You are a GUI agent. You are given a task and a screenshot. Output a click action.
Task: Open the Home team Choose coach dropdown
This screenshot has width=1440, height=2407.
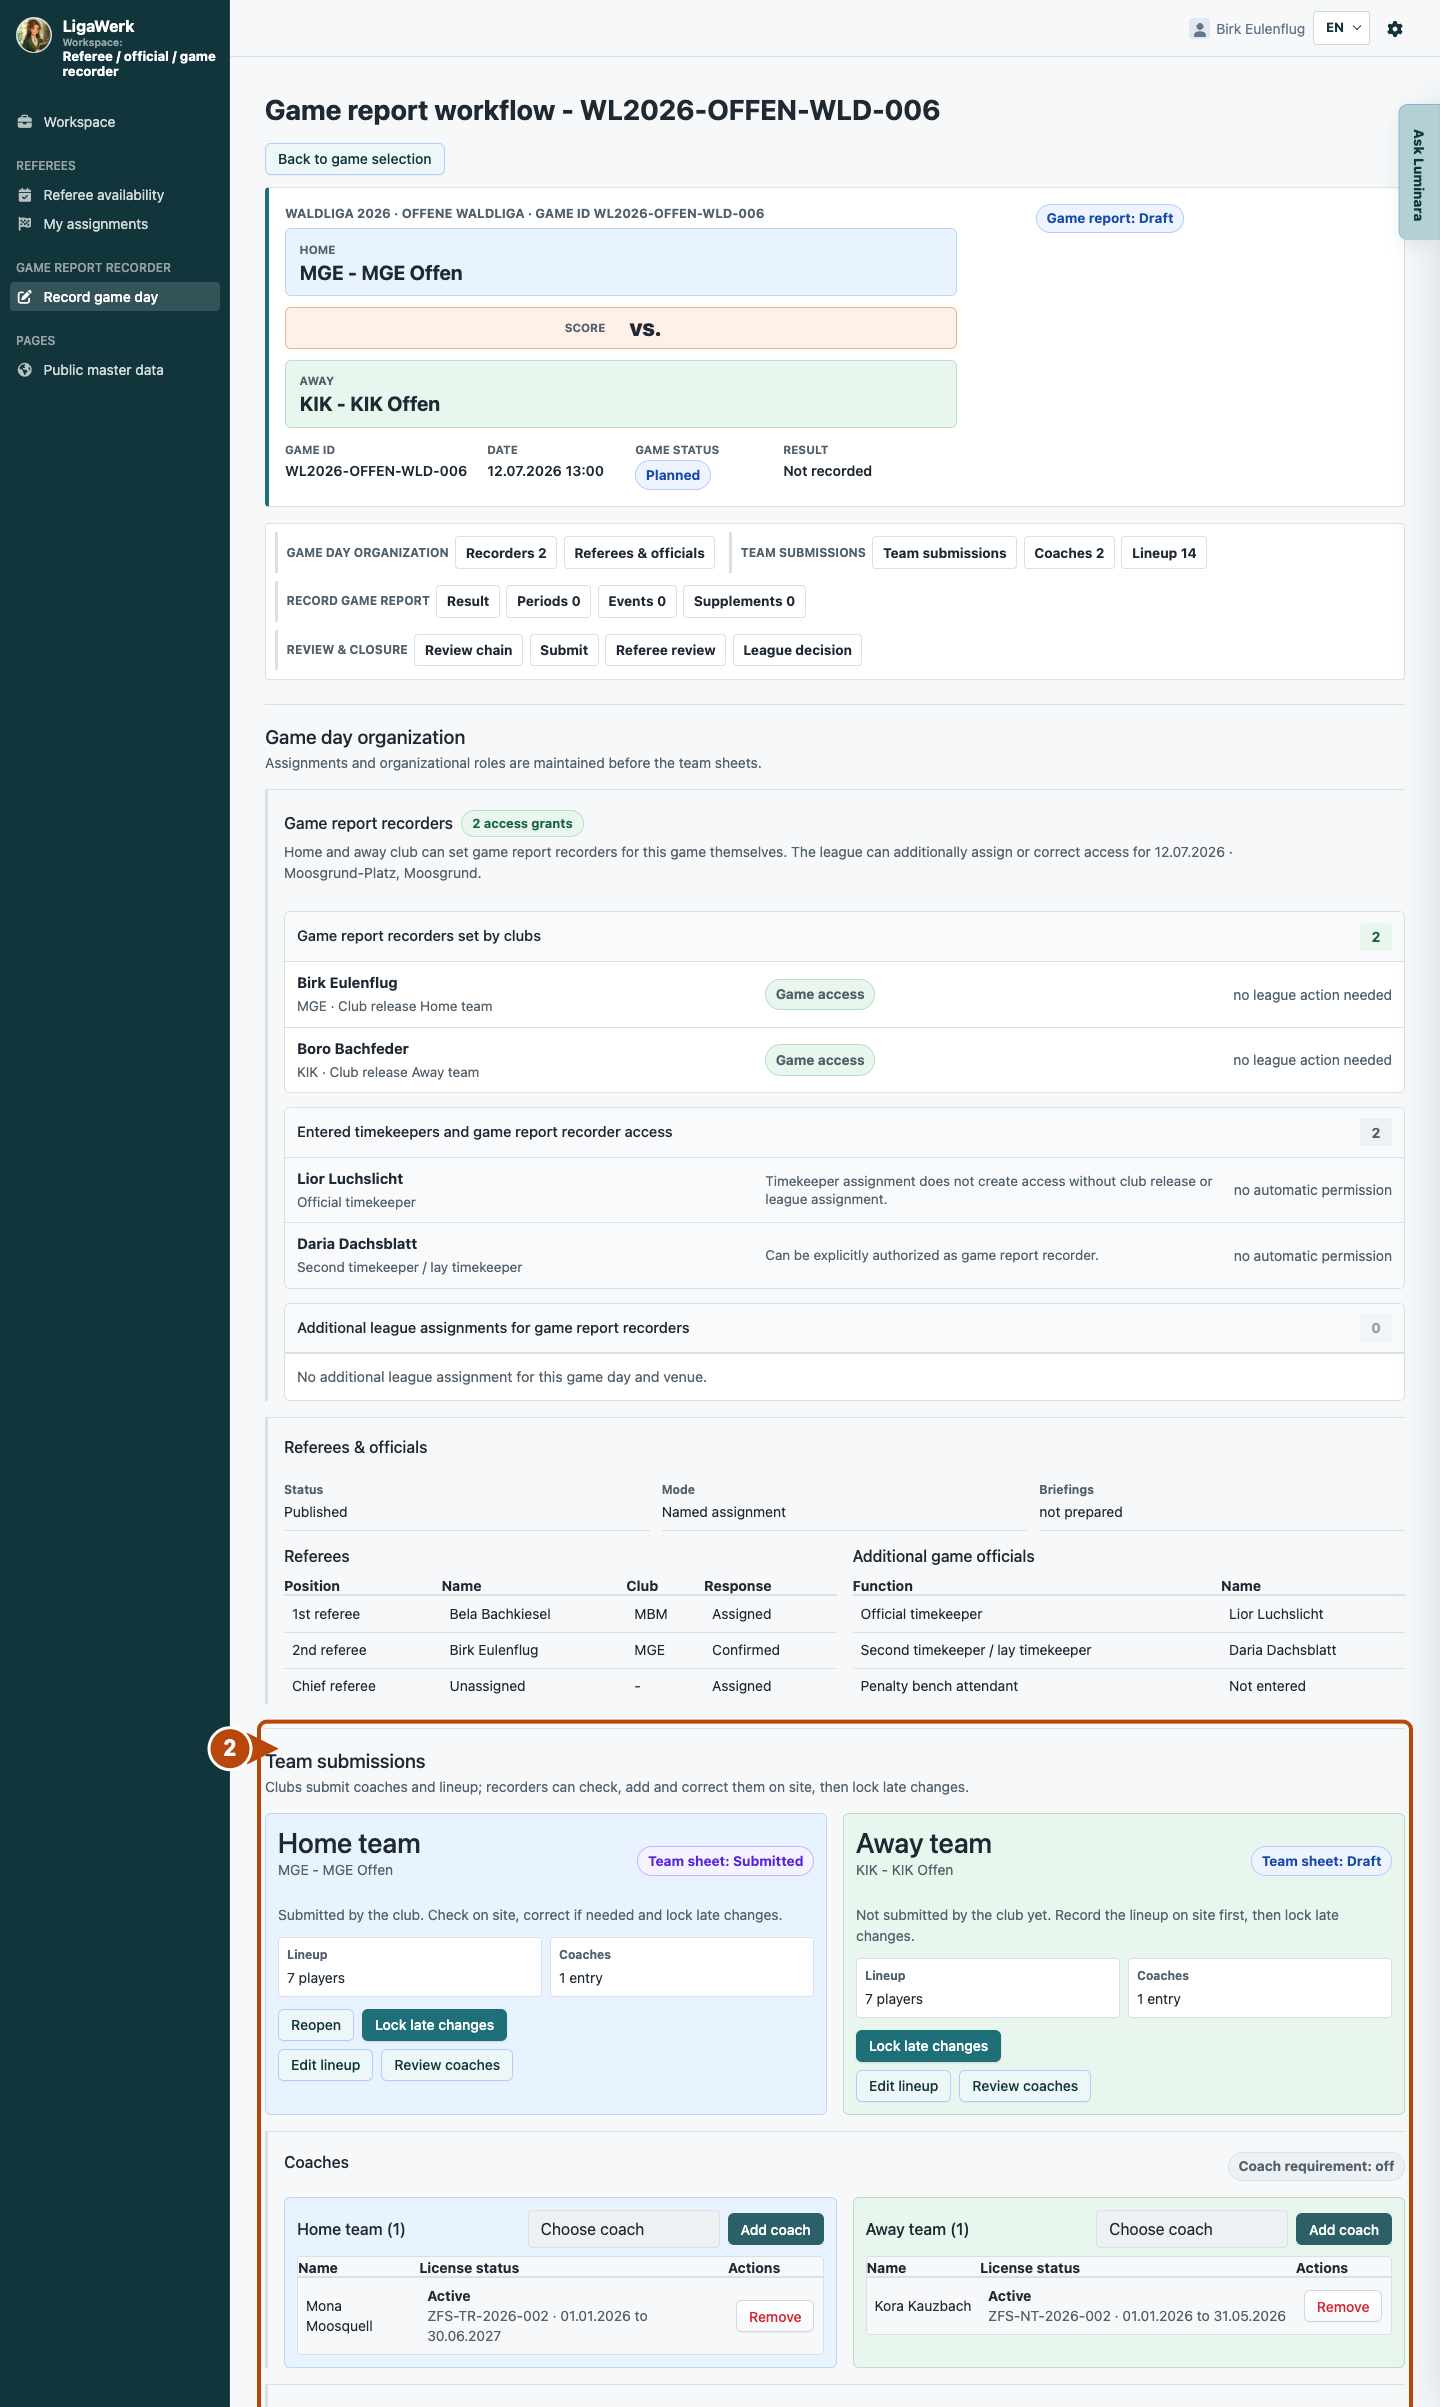click(x=623, y=2229)
